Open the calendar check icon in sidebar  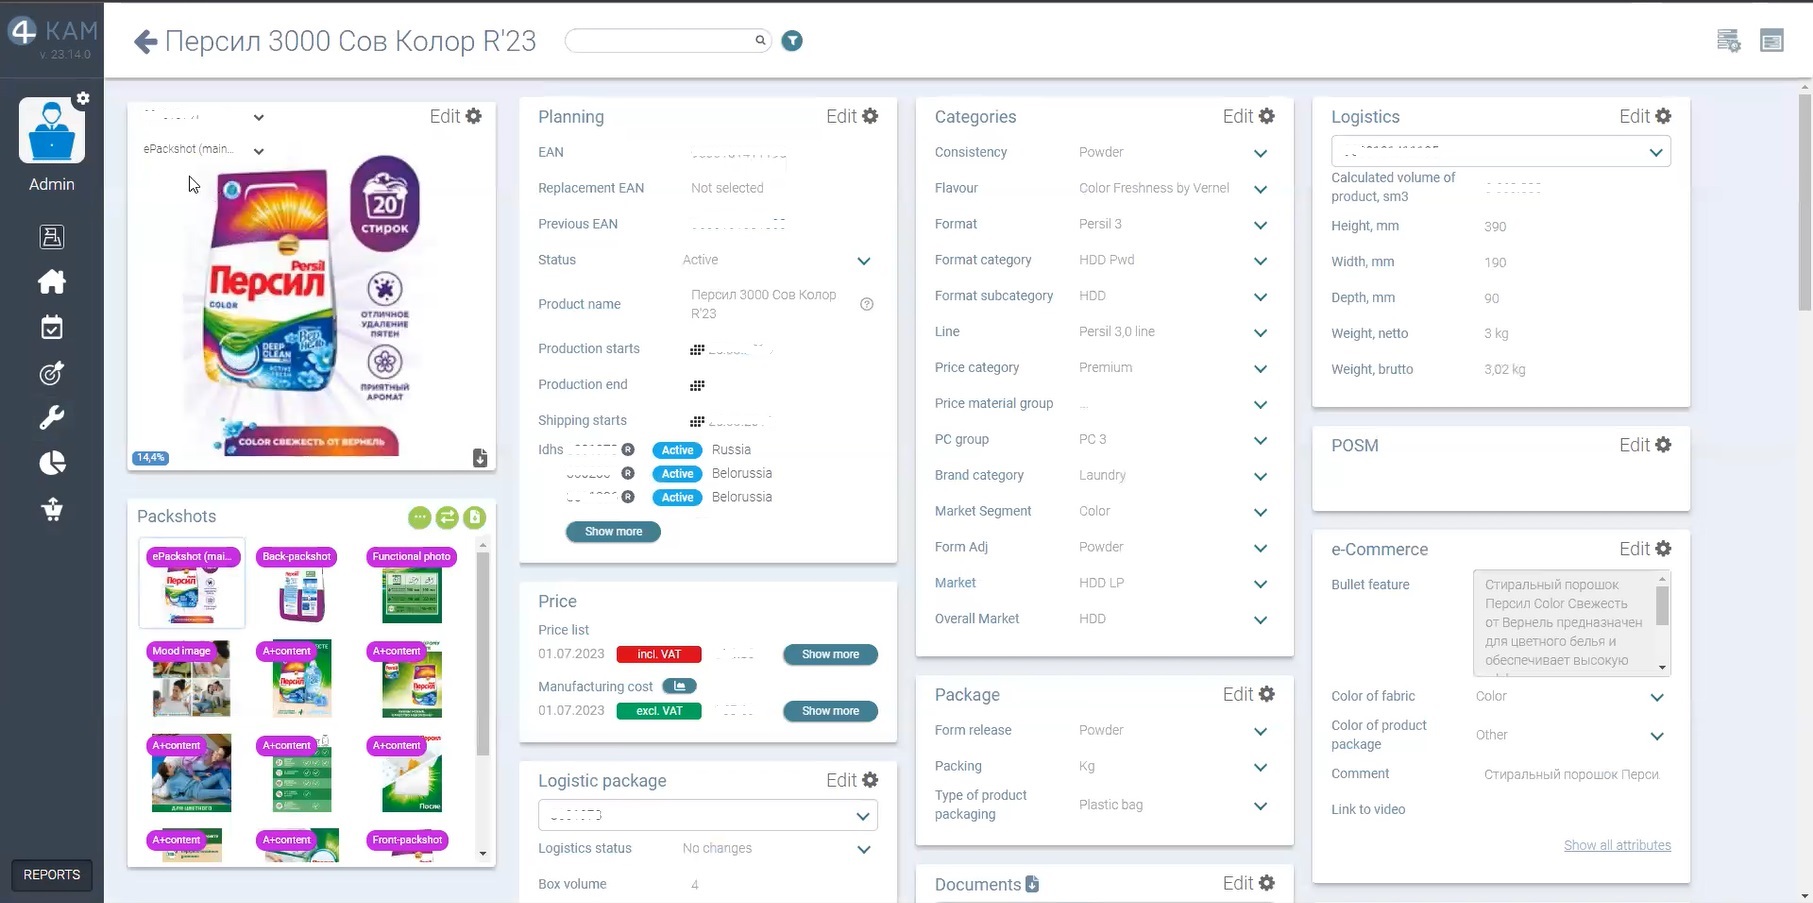click(x=52, y=327)
